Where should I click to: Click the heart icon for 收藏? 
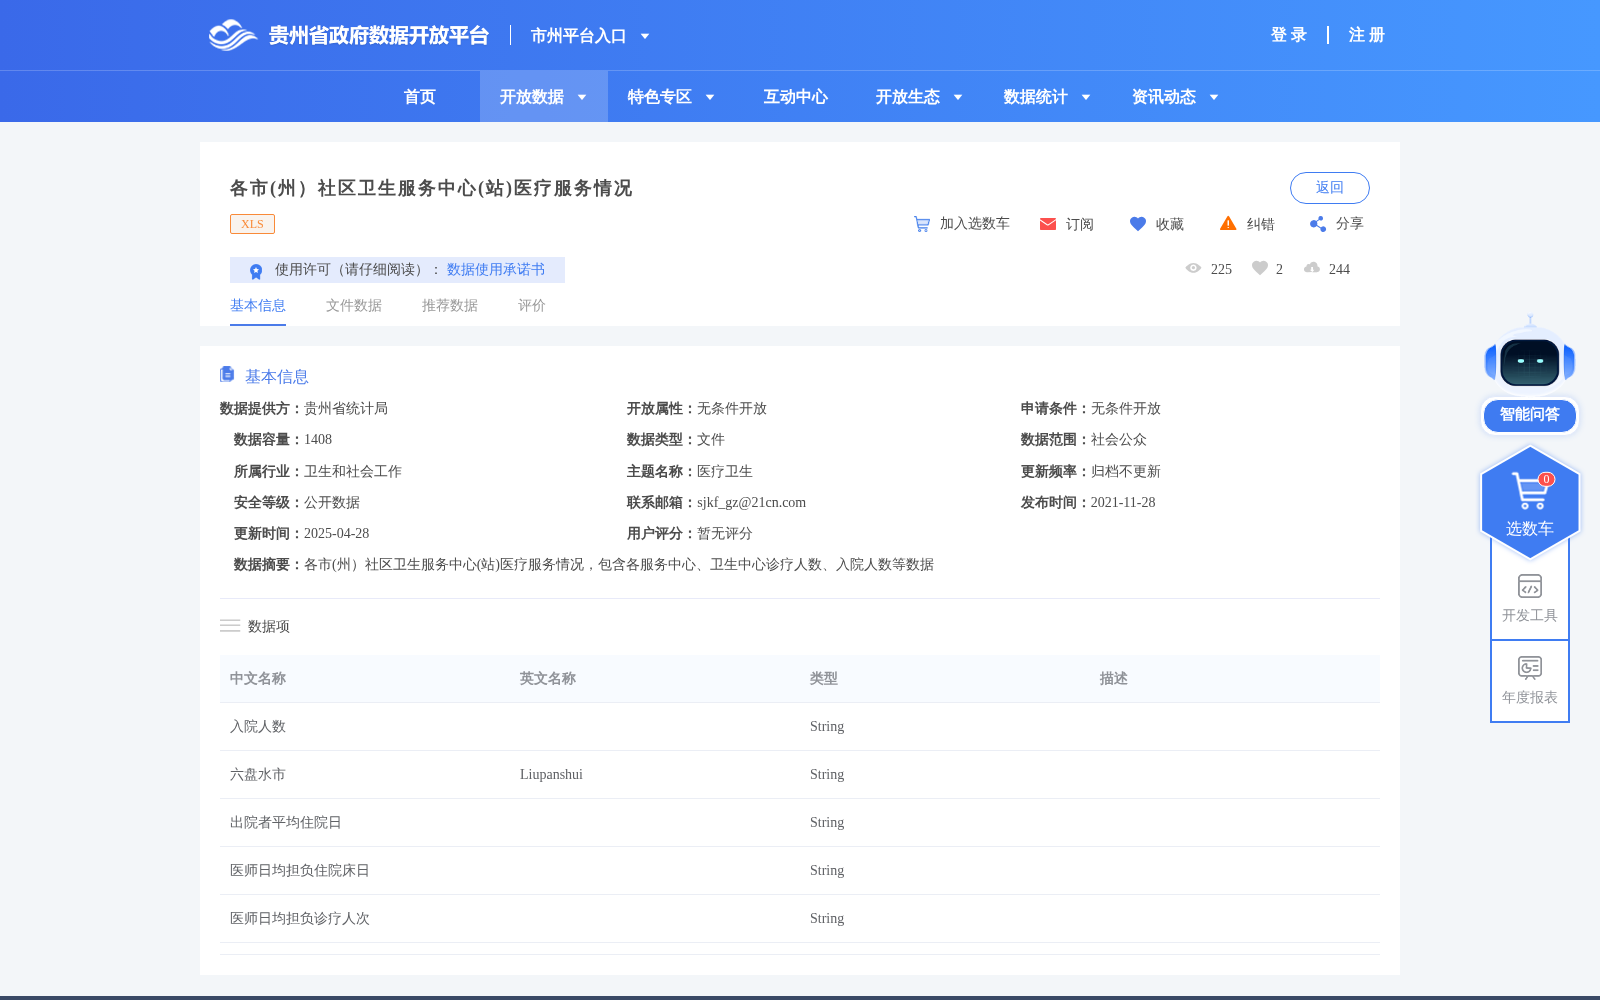pos(1138,224)
